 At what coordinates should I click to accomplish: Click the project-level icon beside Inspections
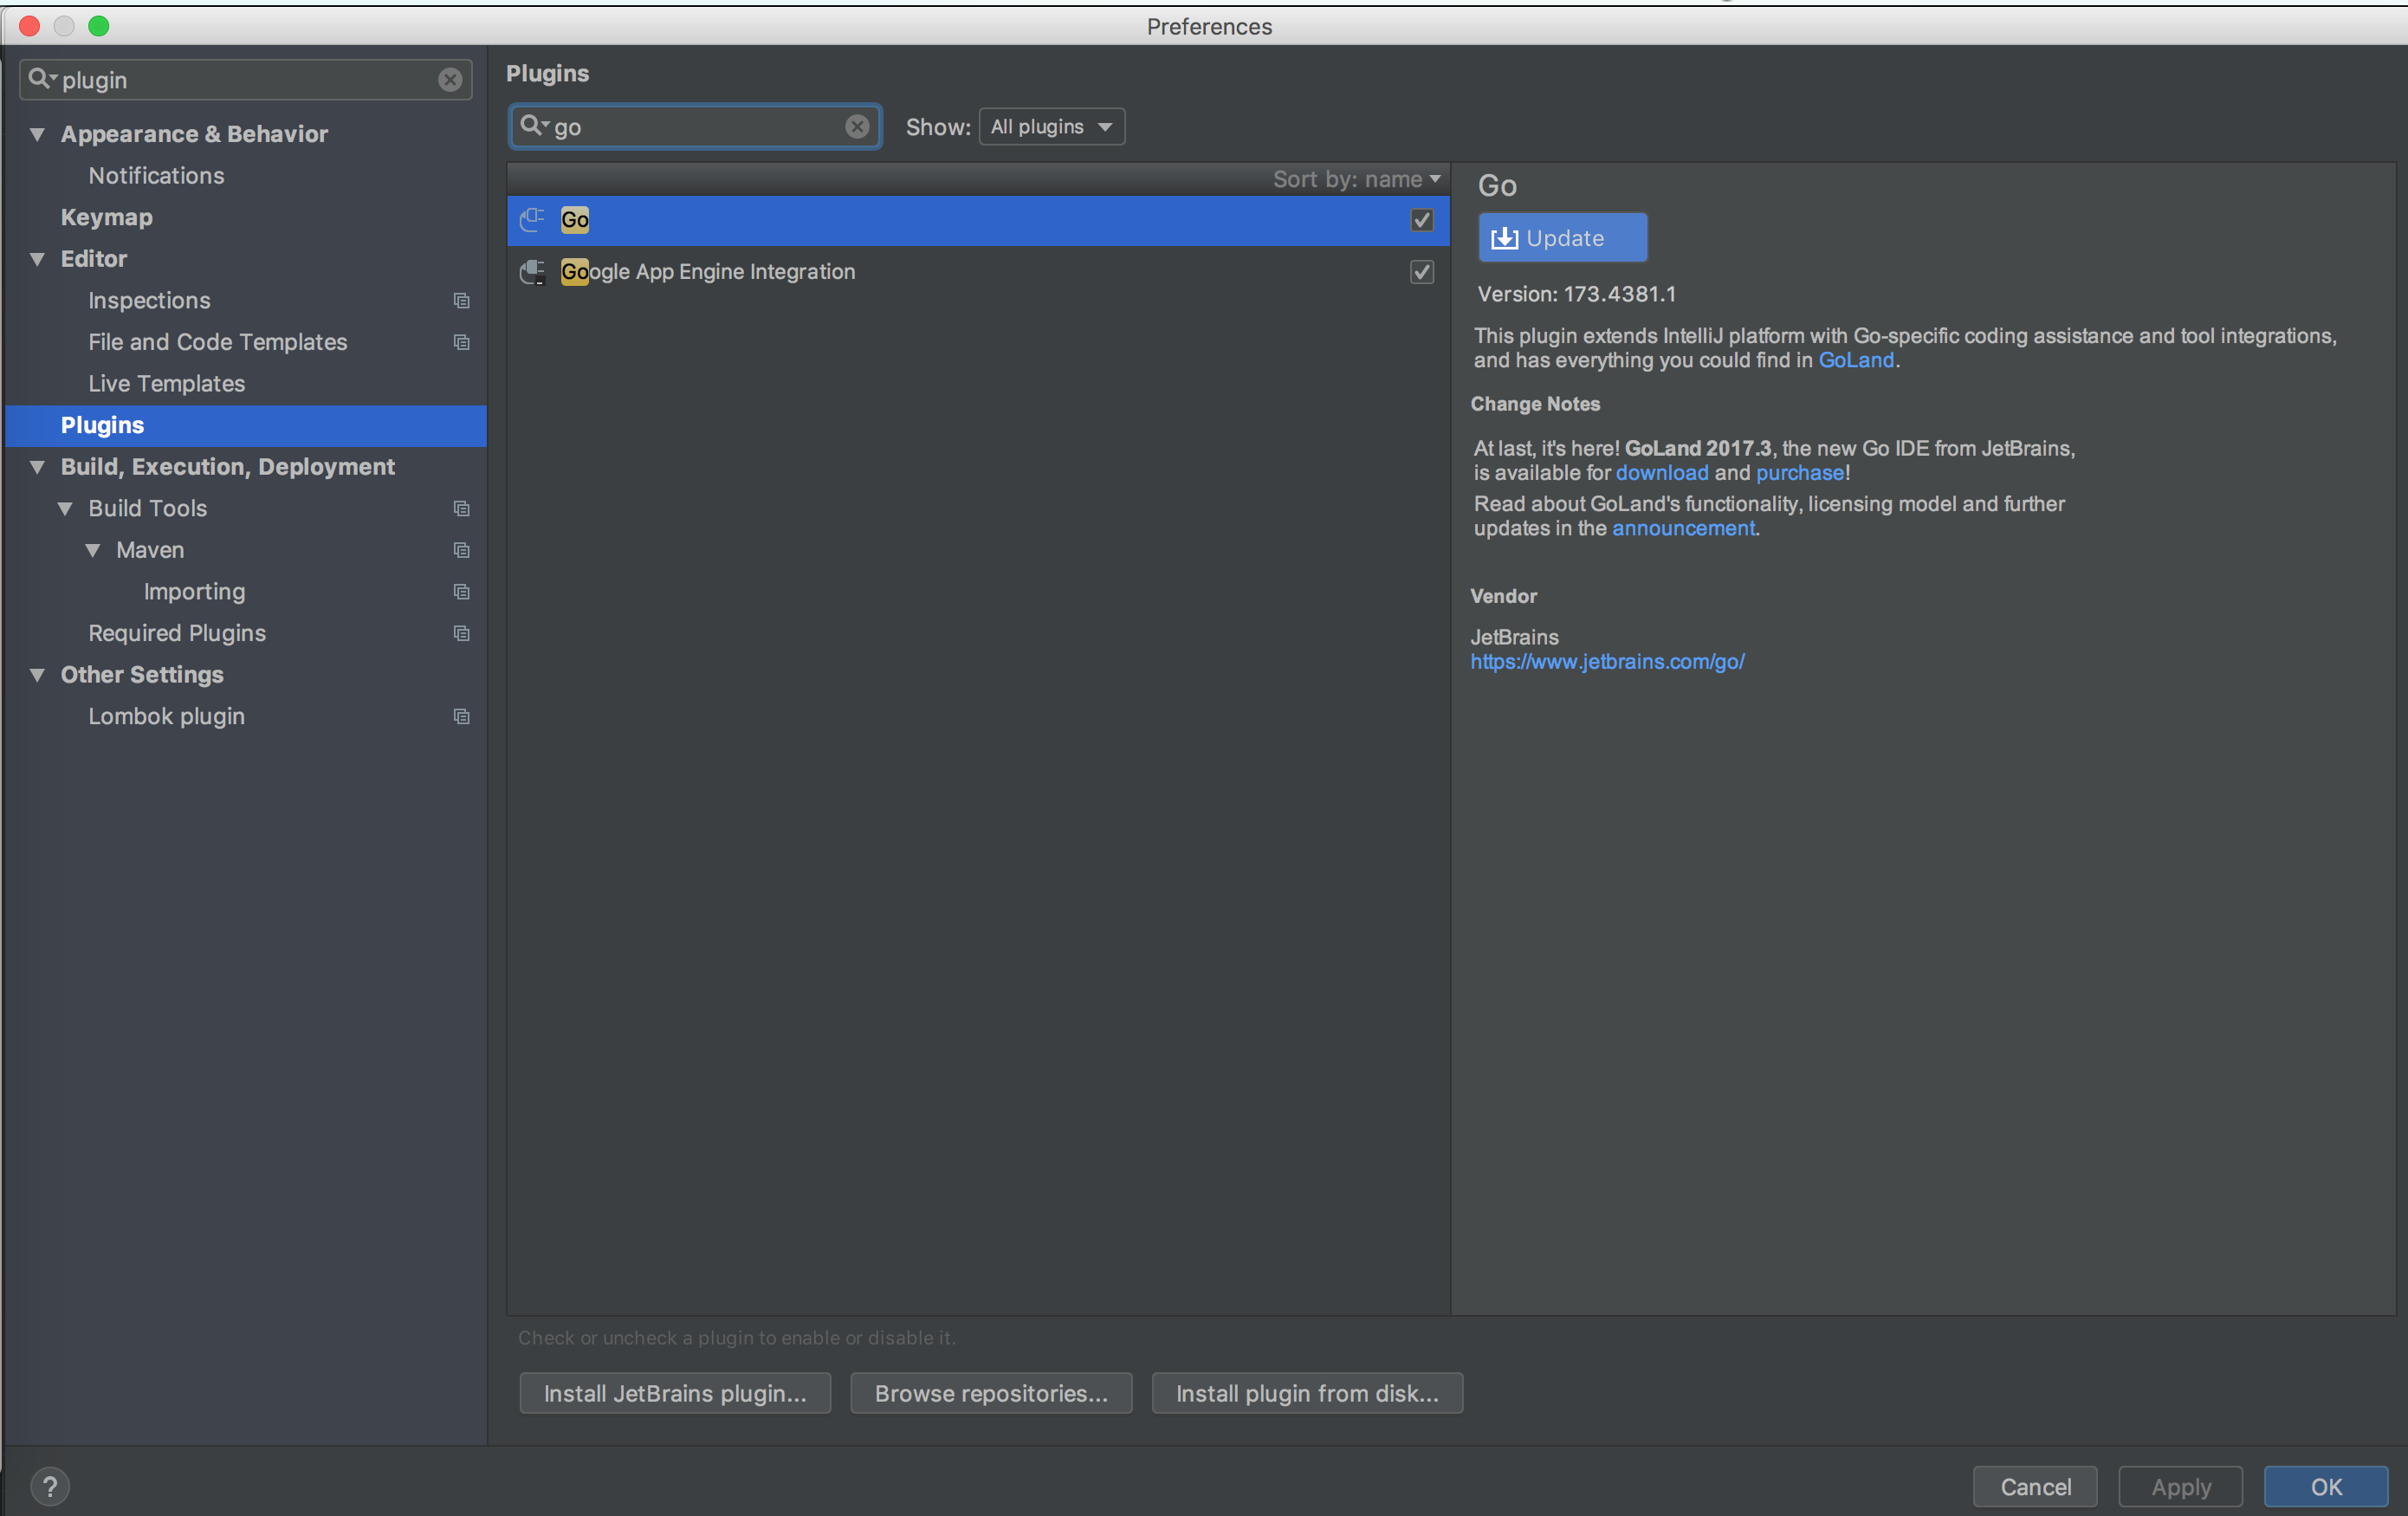(461, 301)
